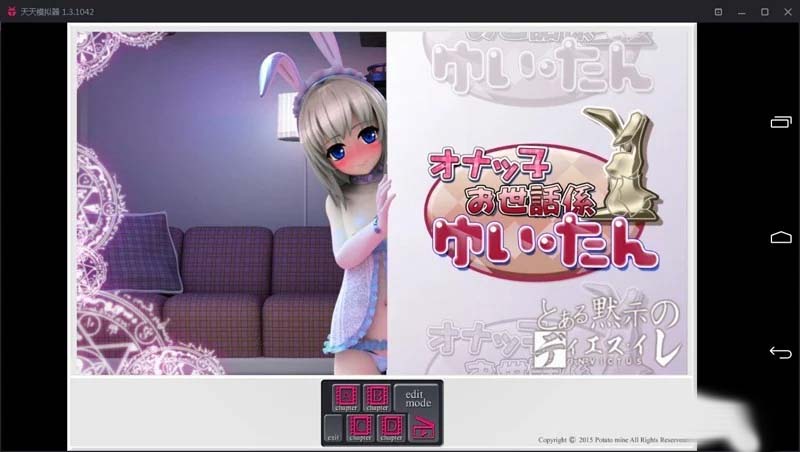Enter edit mode
Viewport: 800px width, 452px height.
tap(417, 398)
